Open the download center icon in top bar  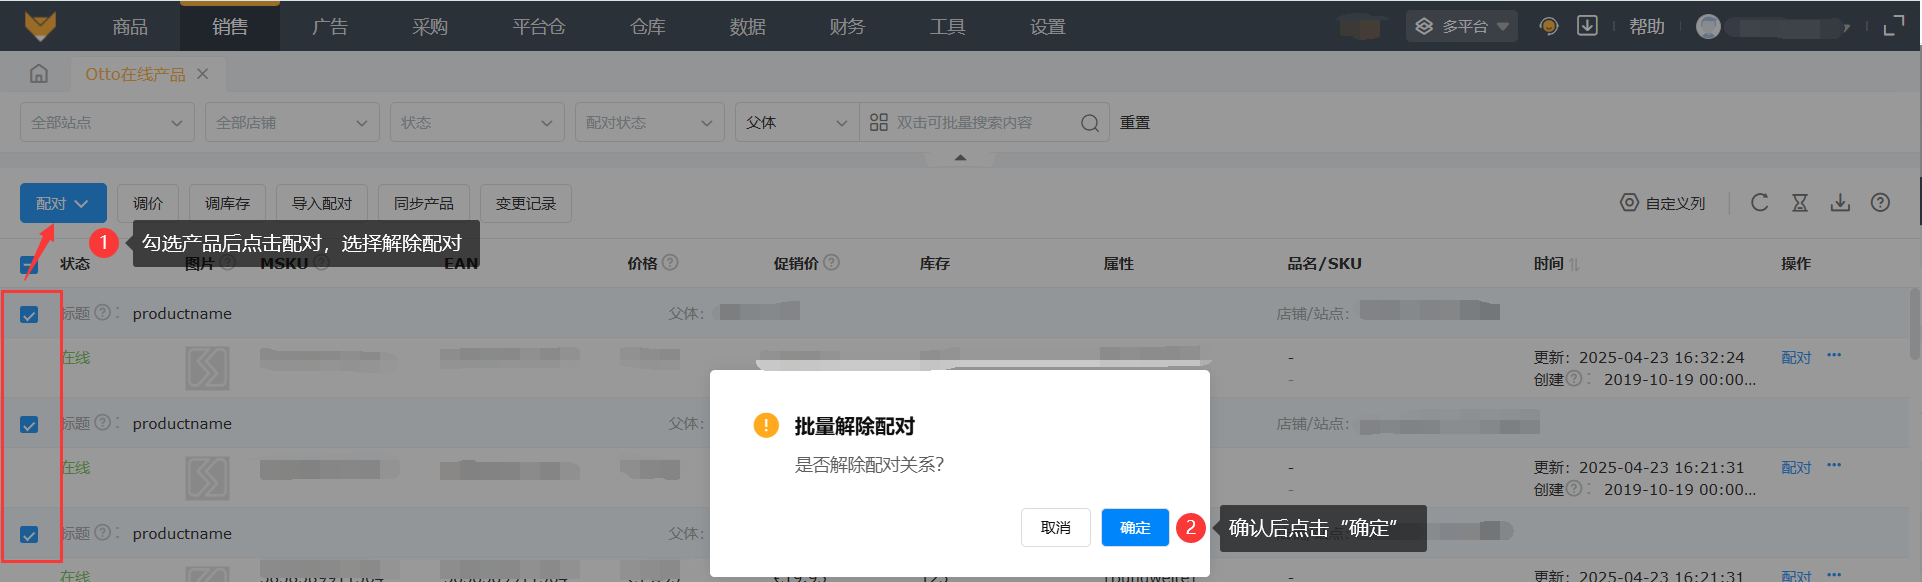[1587, 26]
